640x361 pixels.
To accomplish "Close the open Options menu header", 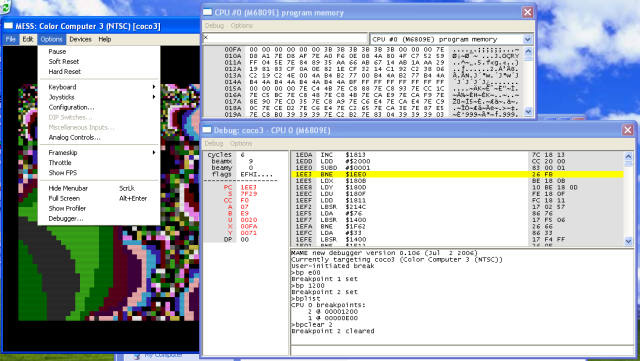I will (51, 39).
